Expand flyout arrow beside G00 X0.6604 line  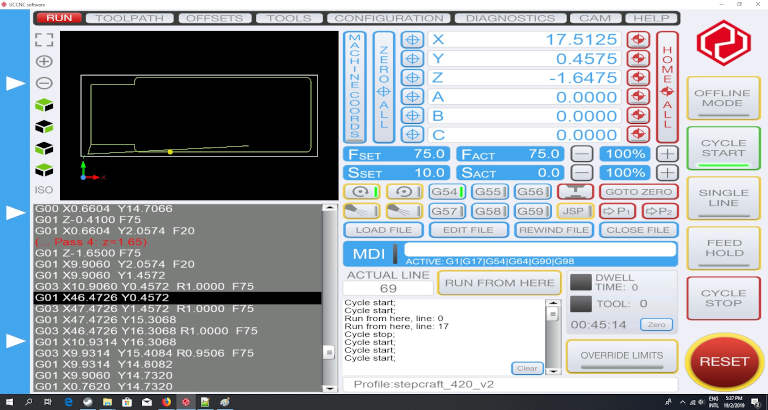pos(15,212)
